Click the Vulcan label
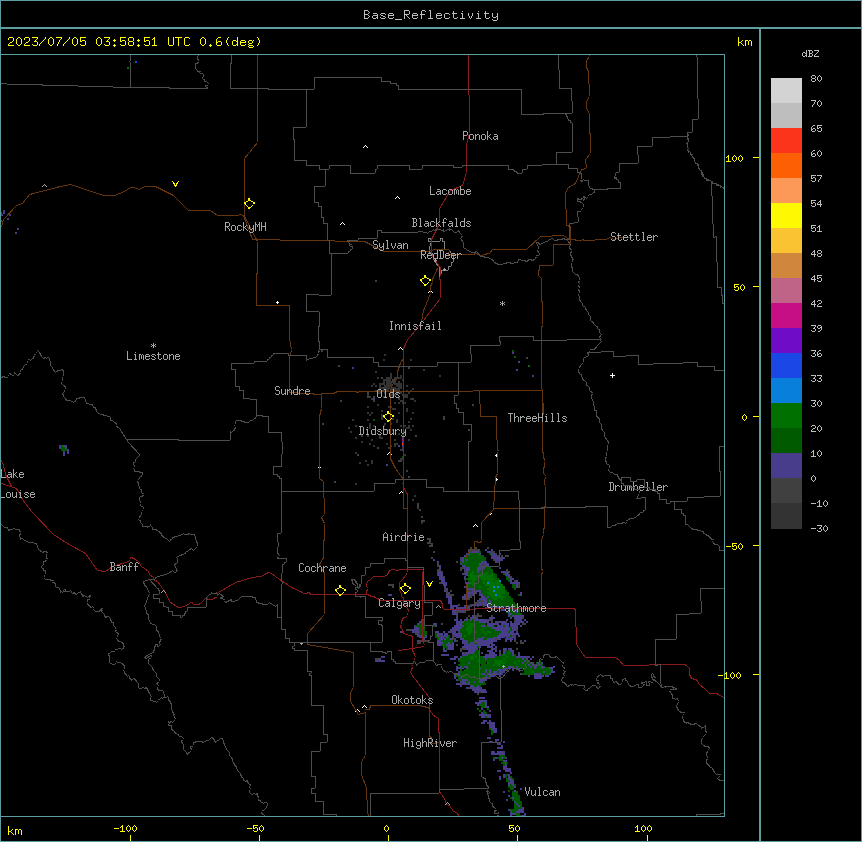Image resolution: width=862 pixels, height=842 pixels. 542,792
